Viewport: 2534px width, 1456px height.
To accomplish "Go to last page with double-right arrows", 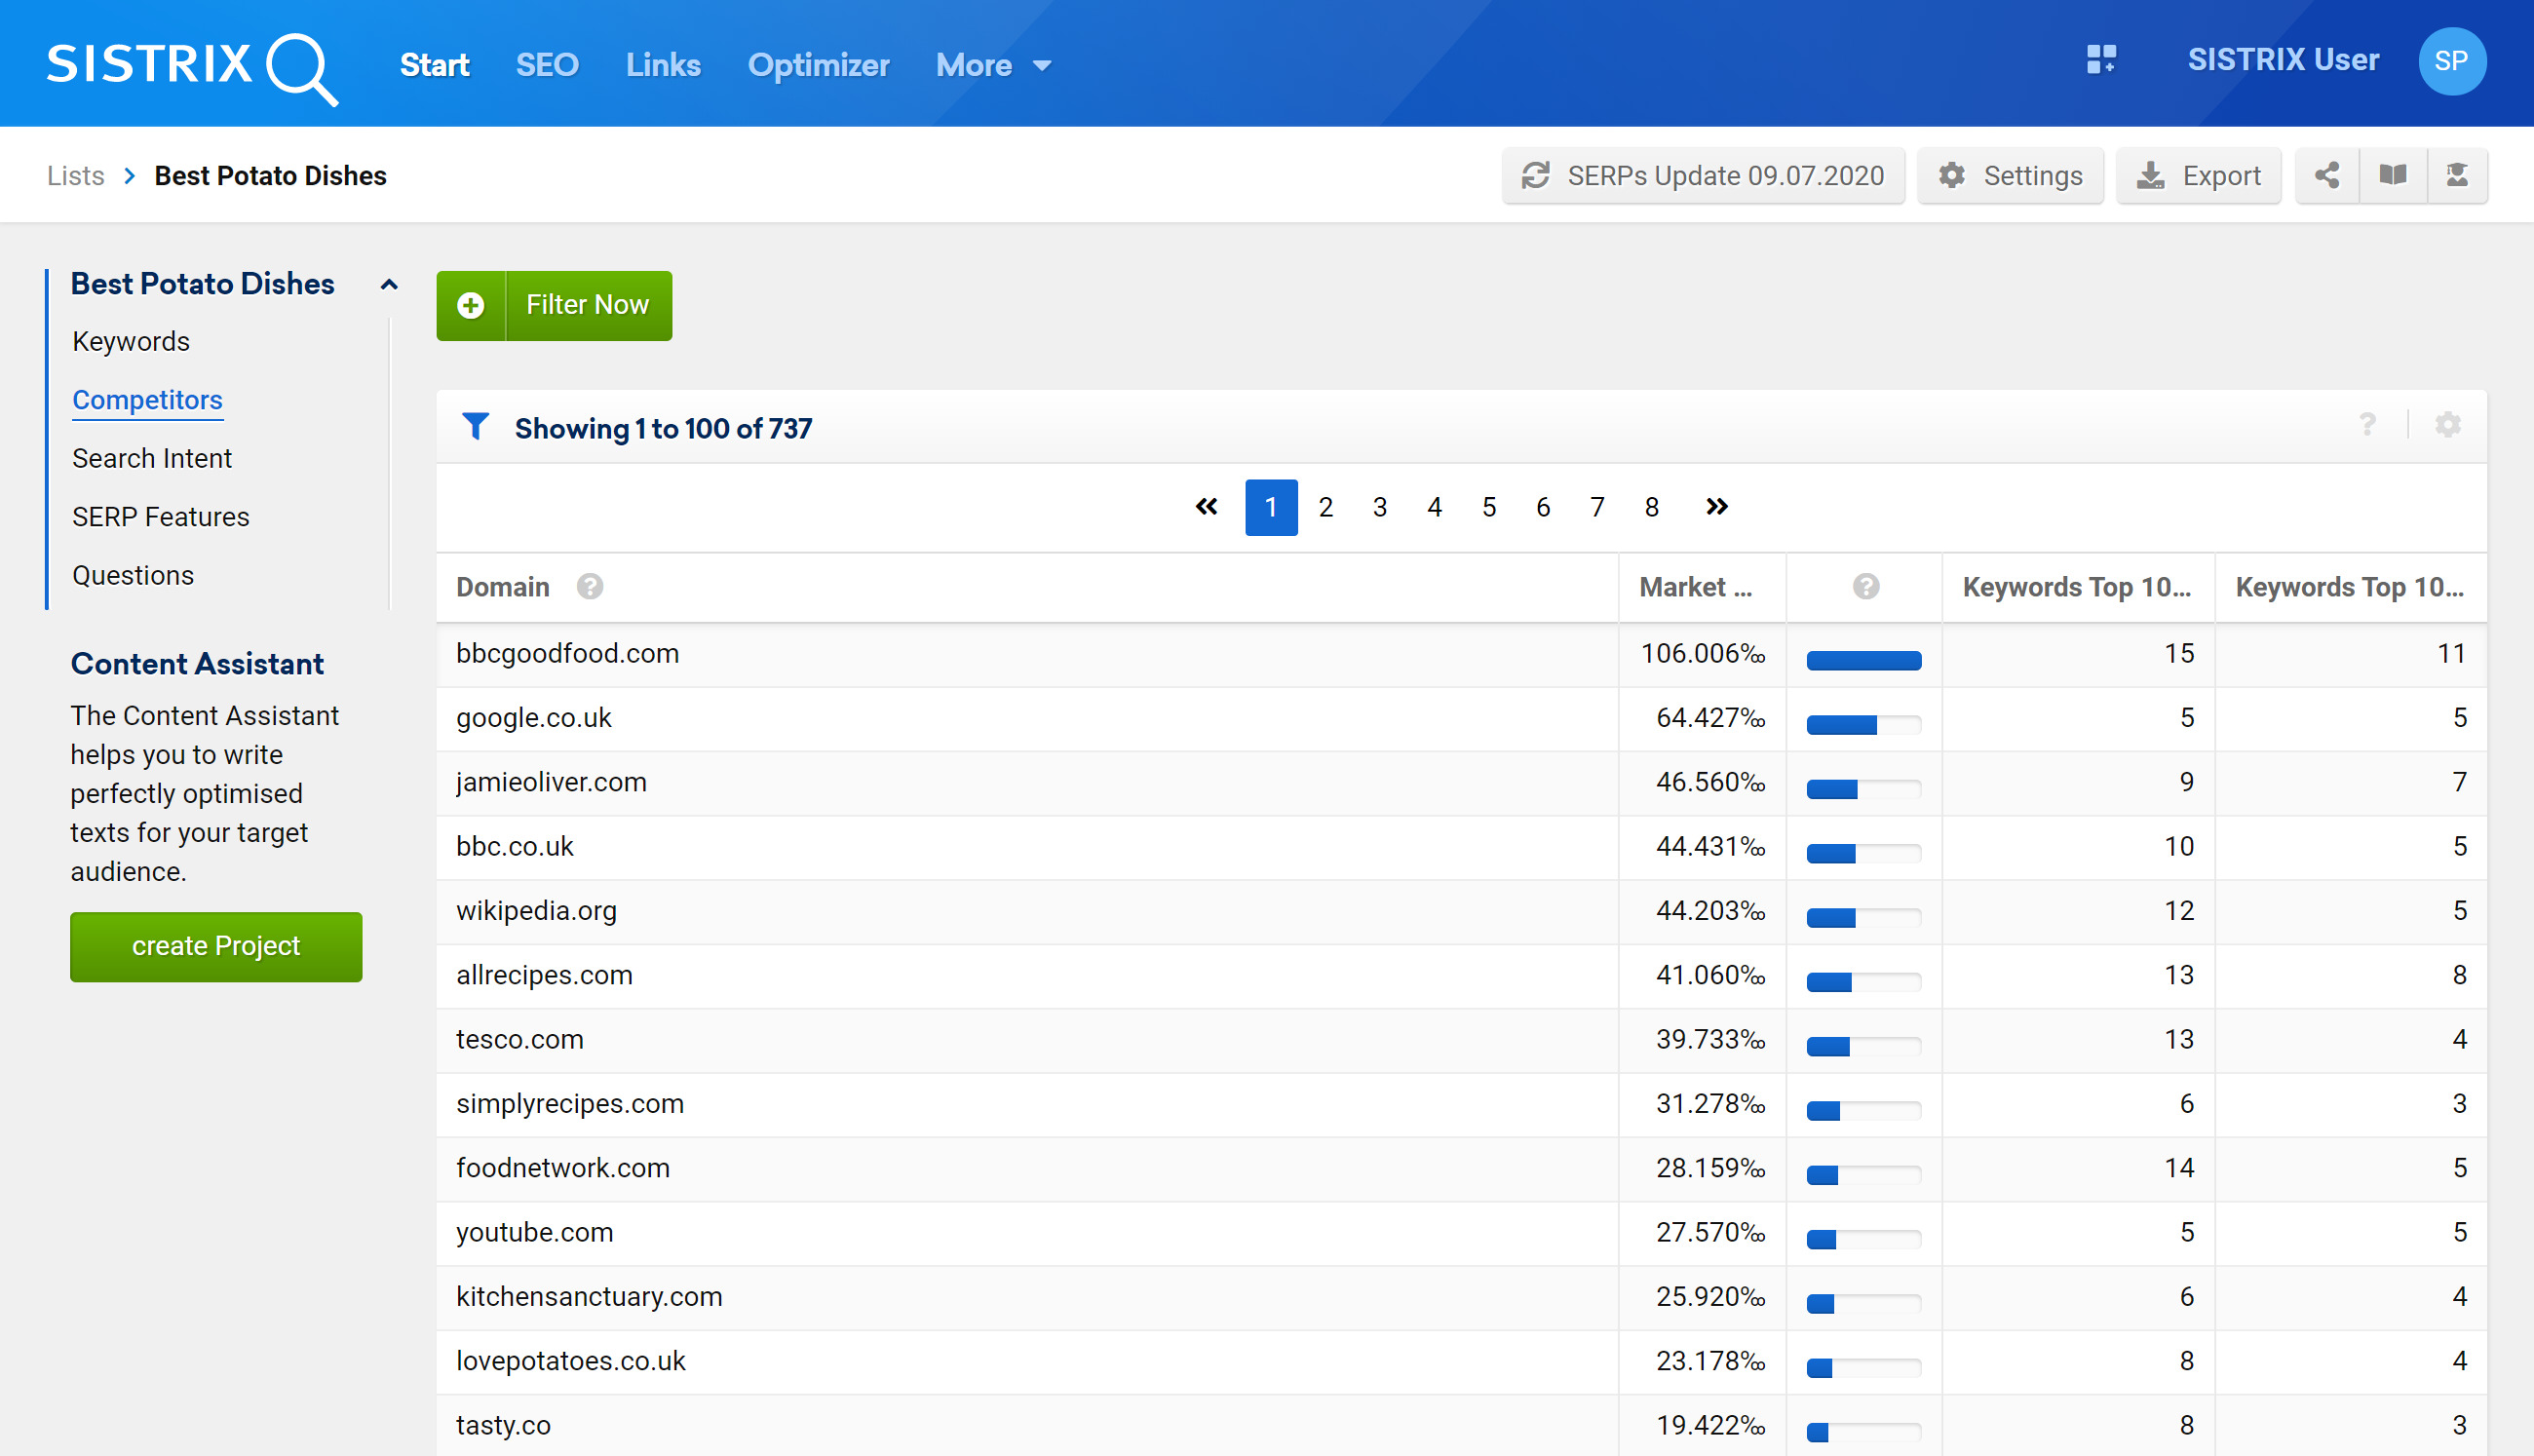I will coord(1716,507).
